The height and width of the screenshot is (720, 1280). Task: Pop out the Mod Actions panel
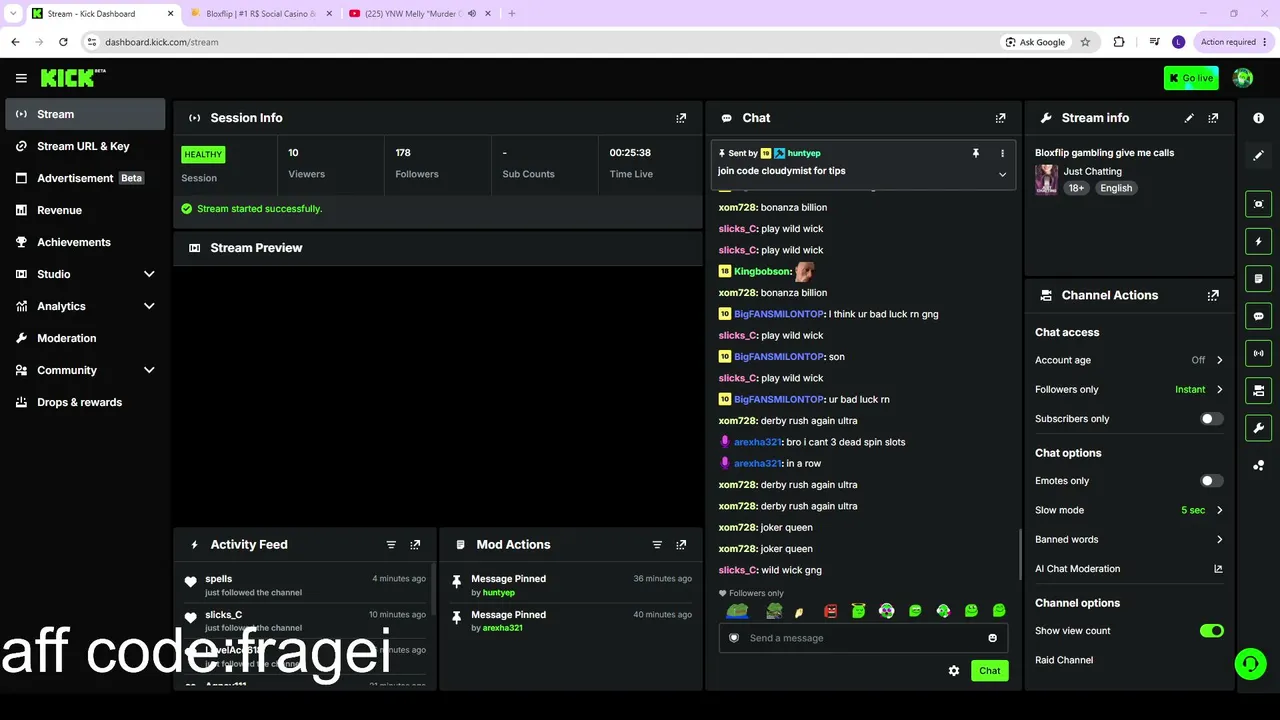tap(681, 545)
